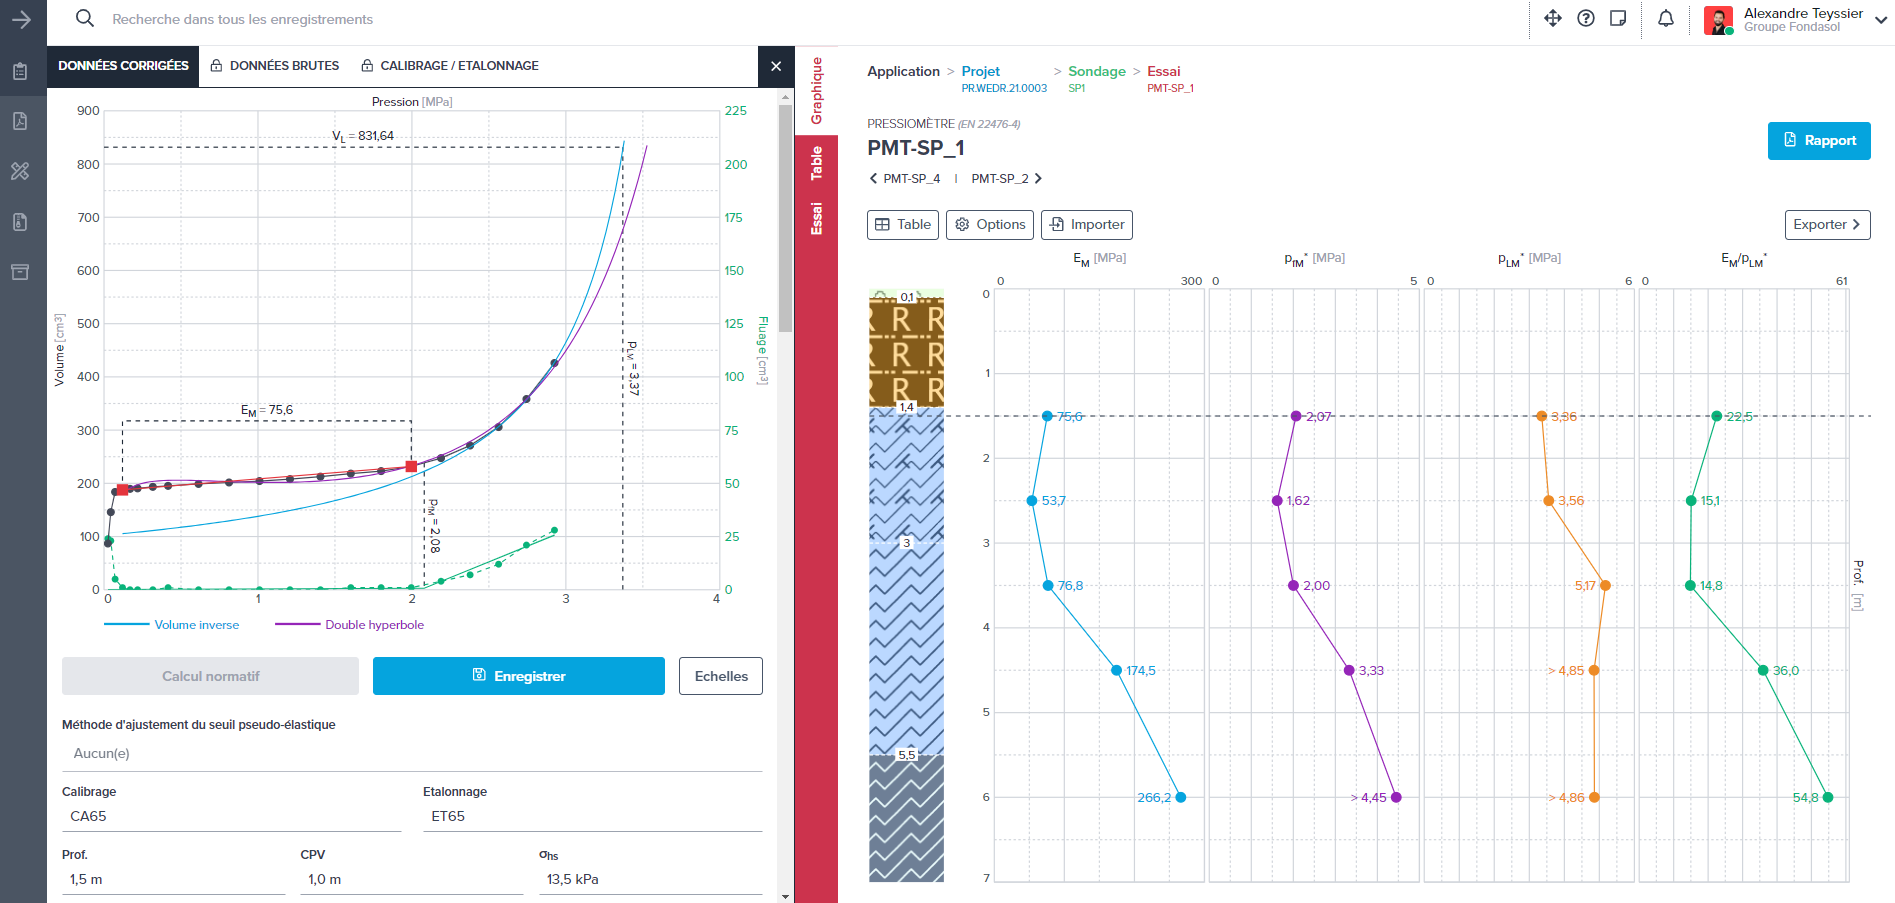The image size is (1895, 903).
Task: Click the Enregistrer button
Action: click(x=518, y=676)
